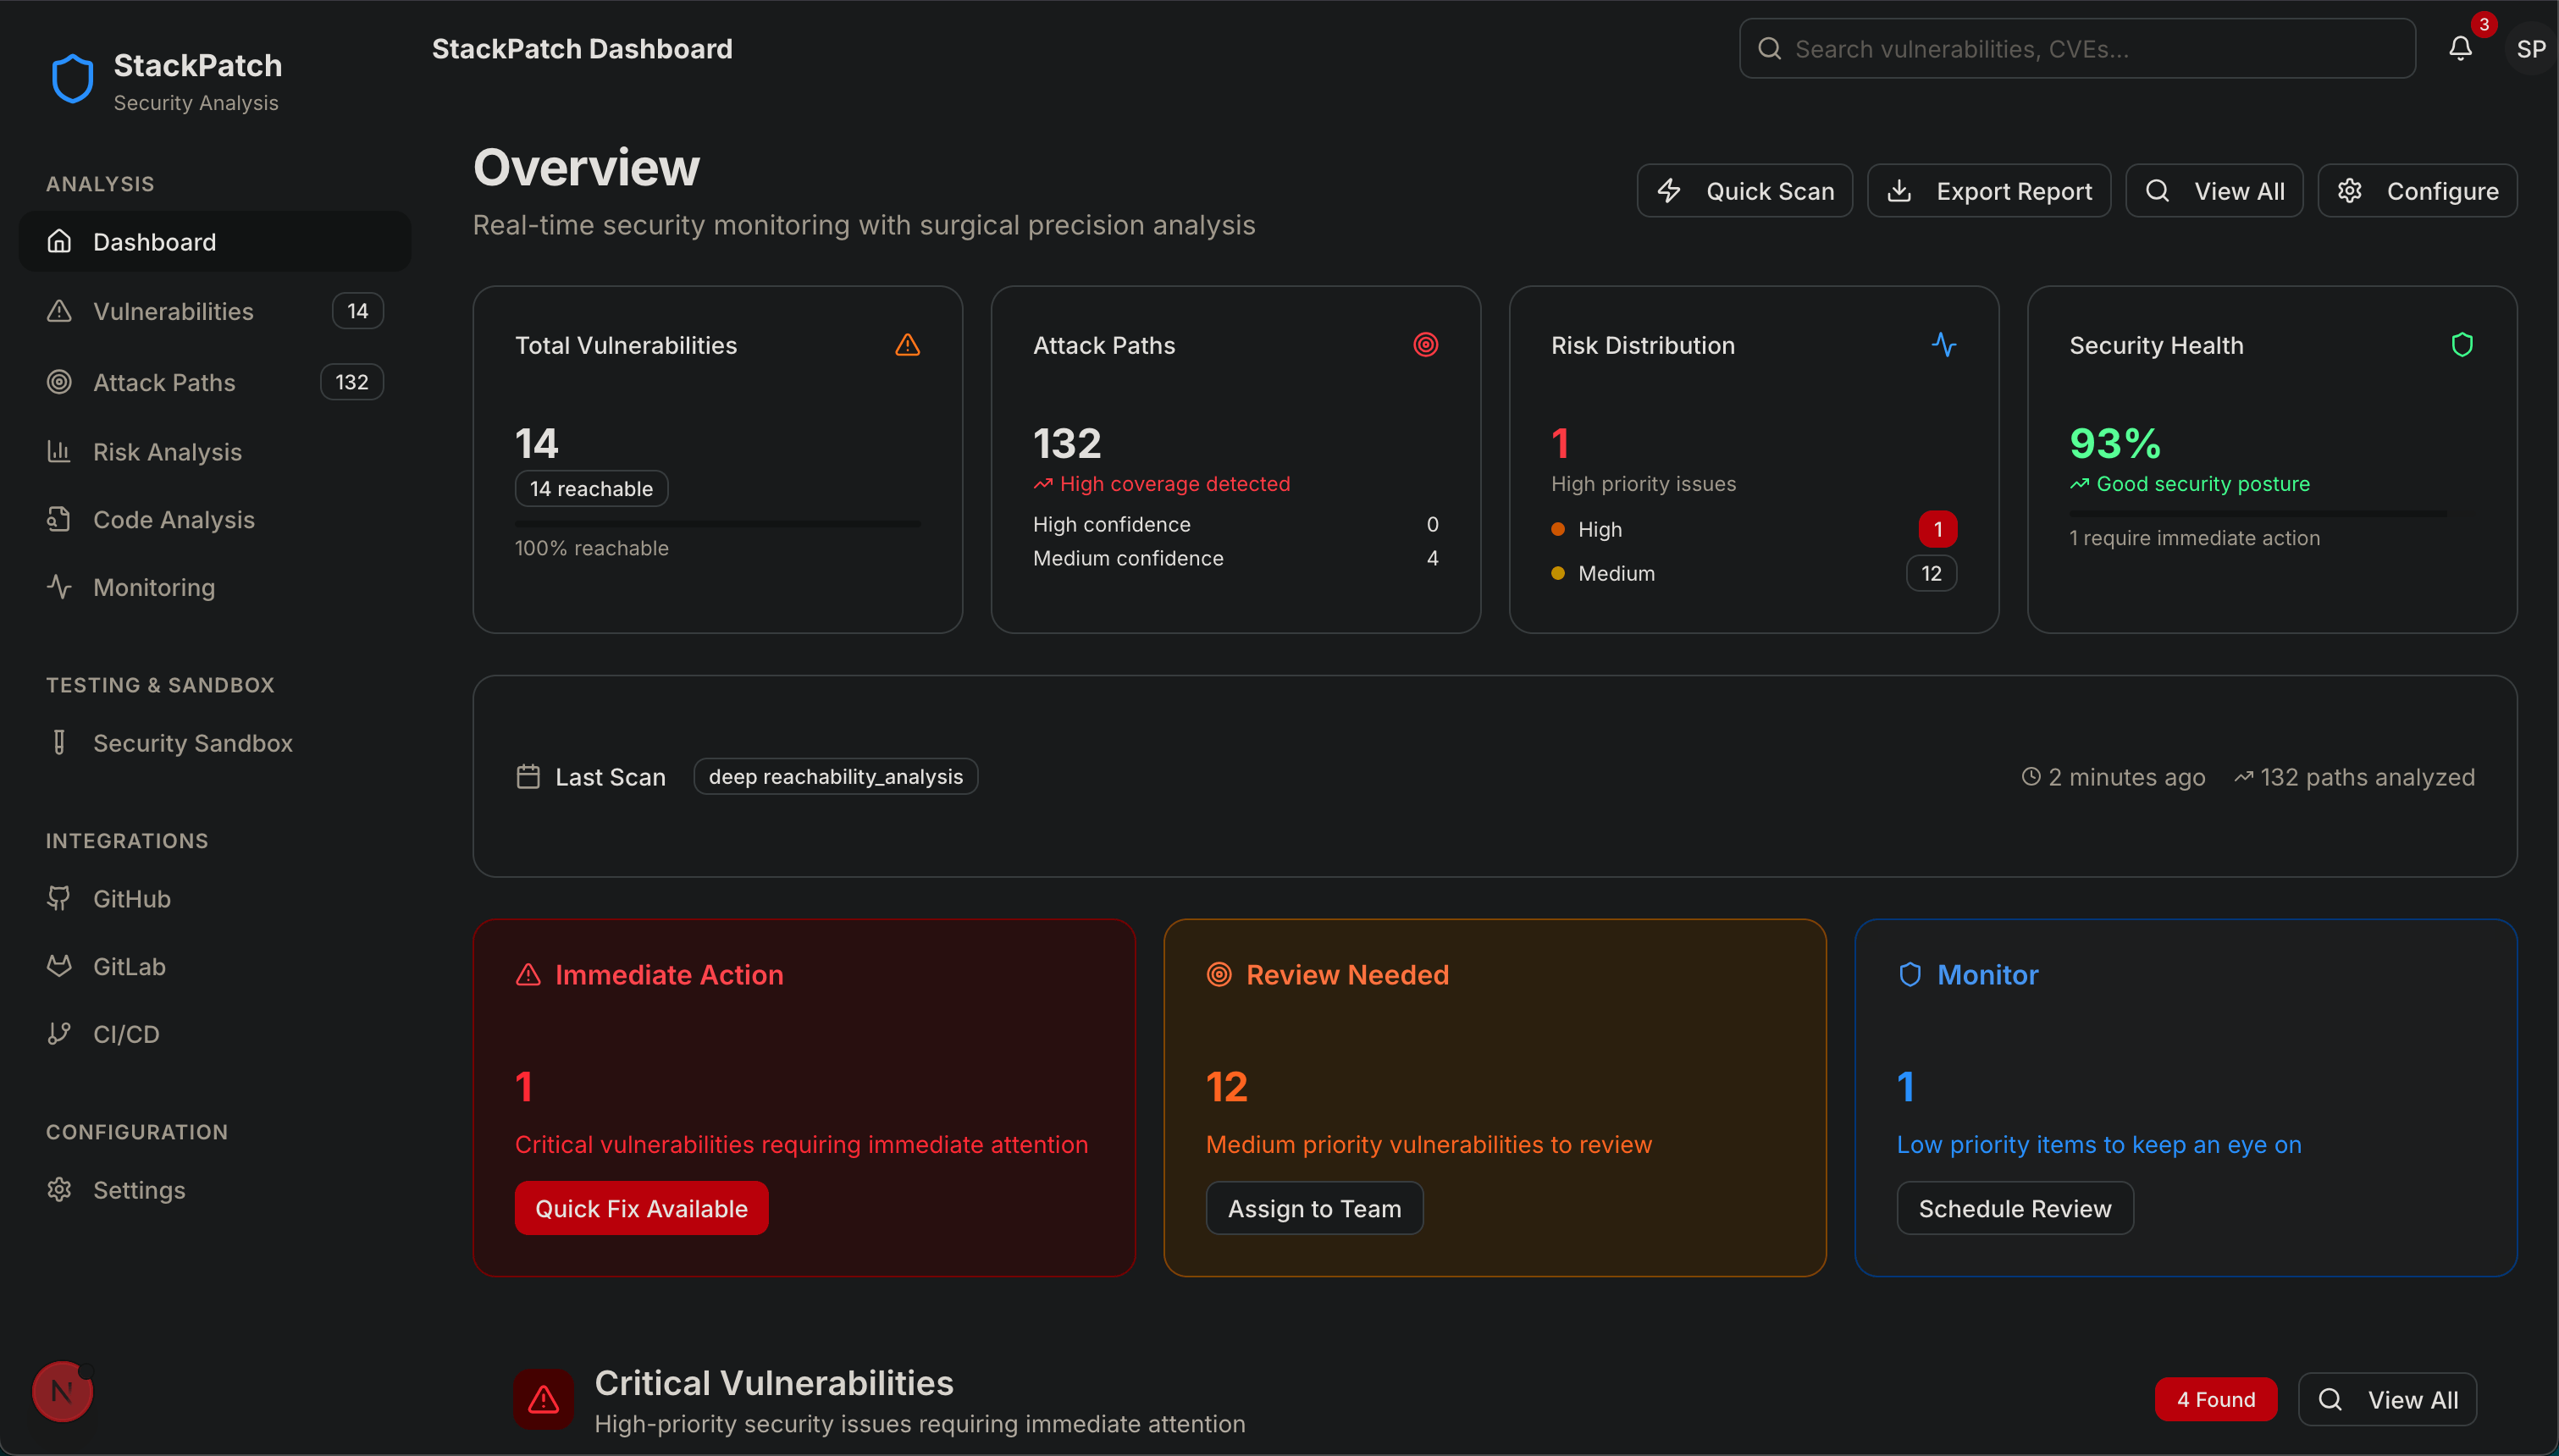The height and width of the screenshot is (1456, 2559).
Task: Click the 14 reachable badge
Action: (591, 488)
